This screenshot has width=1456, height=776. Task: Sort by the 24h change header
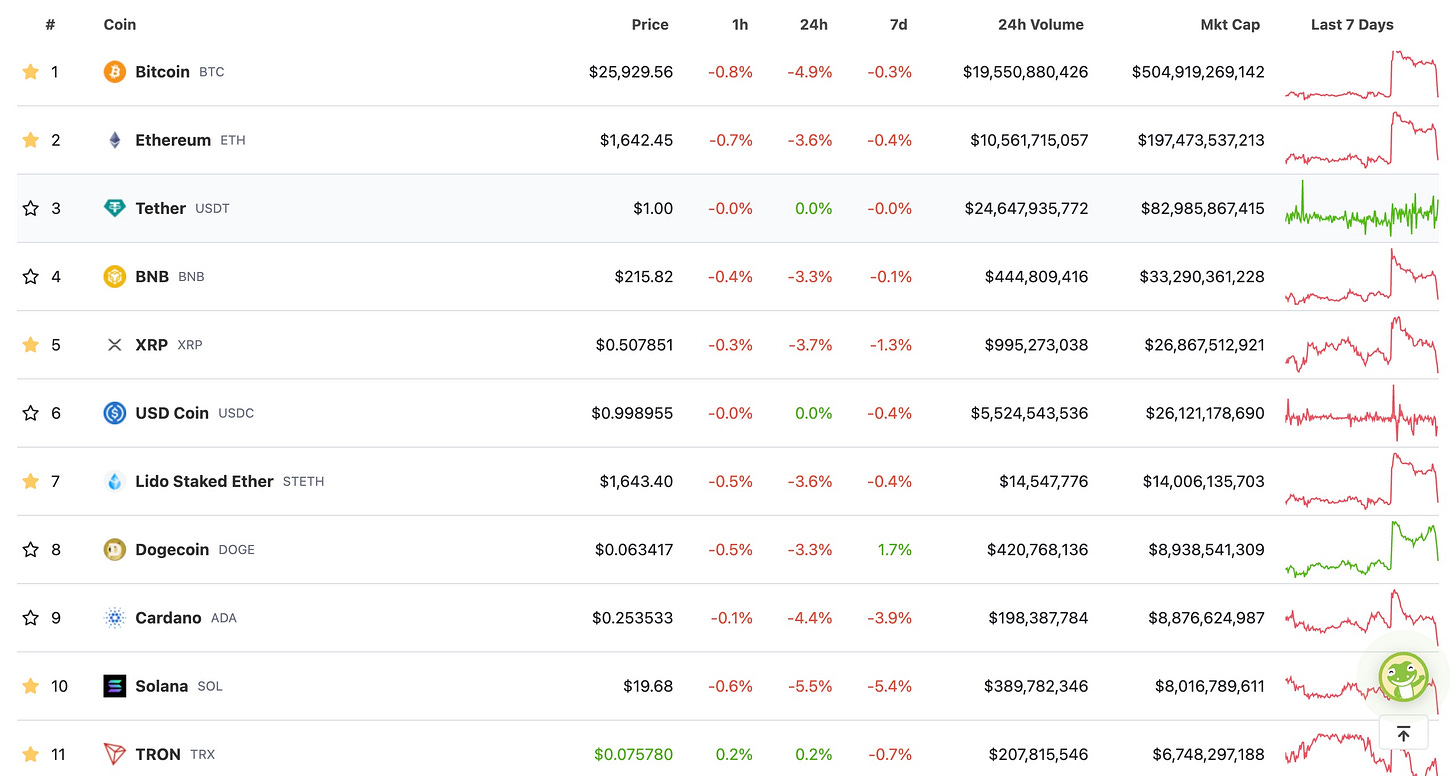click(814, 24)
